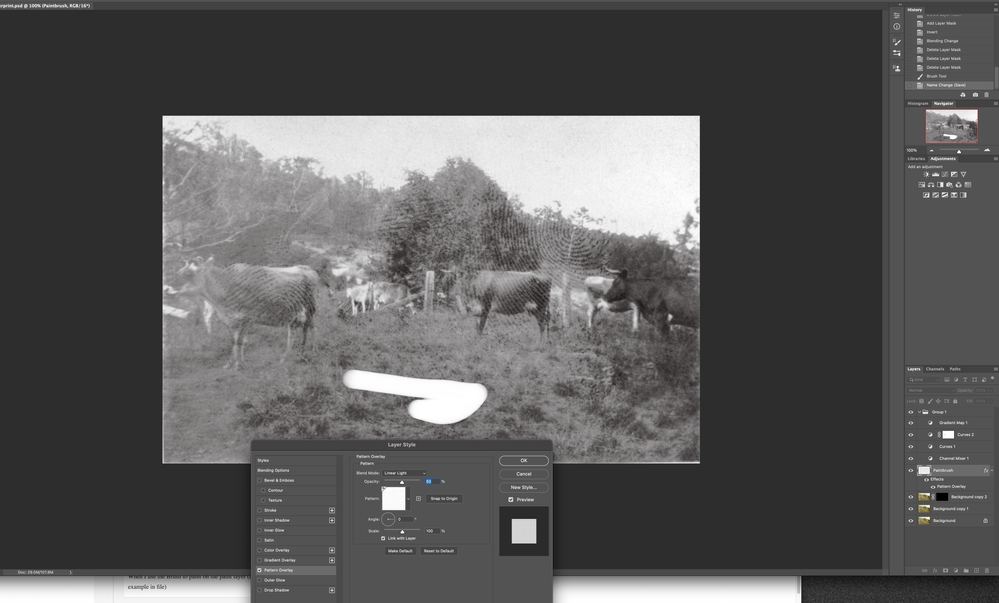The width and height of the screenshot is (999, 603).
Task: Uncheck the Pattern Overlay checkbox
Action: 259,570
